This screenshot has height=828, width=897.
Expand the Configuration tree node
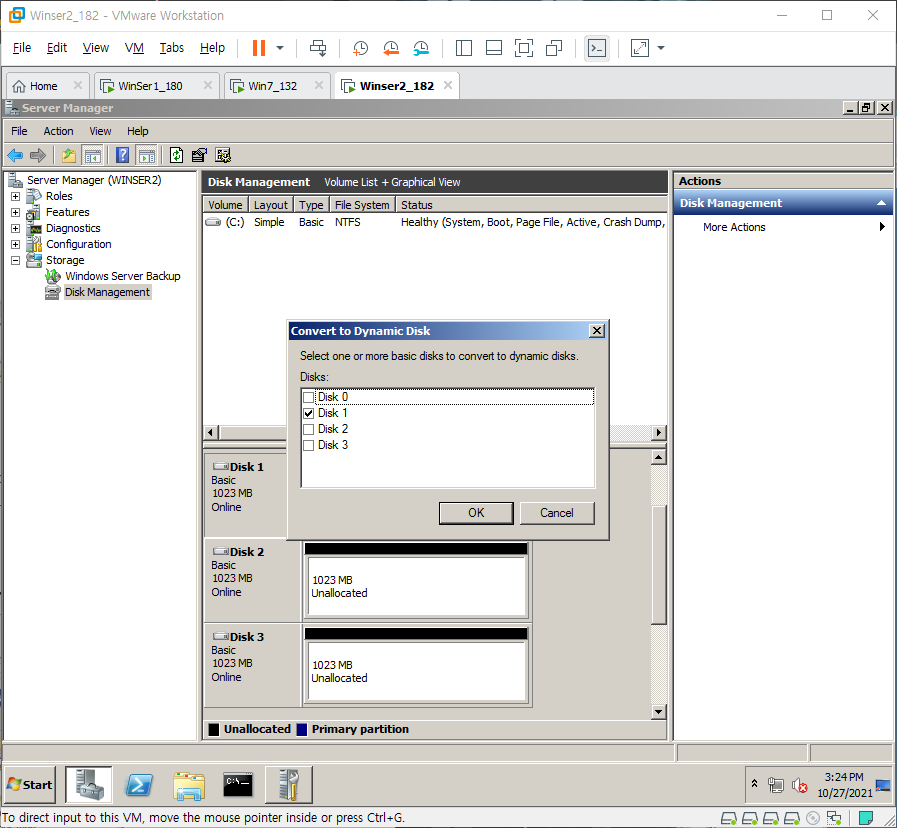[15, 244]
